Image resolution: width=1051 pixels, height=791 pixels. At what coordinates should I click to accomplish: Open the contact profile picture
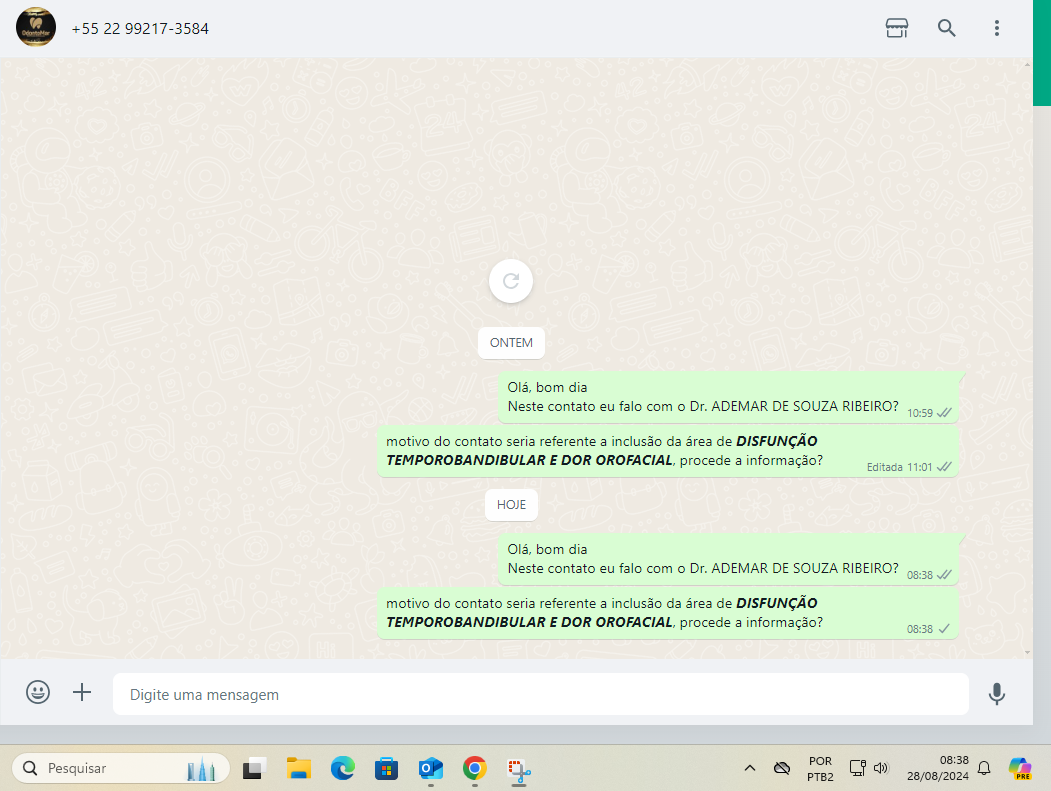point(36,27)
